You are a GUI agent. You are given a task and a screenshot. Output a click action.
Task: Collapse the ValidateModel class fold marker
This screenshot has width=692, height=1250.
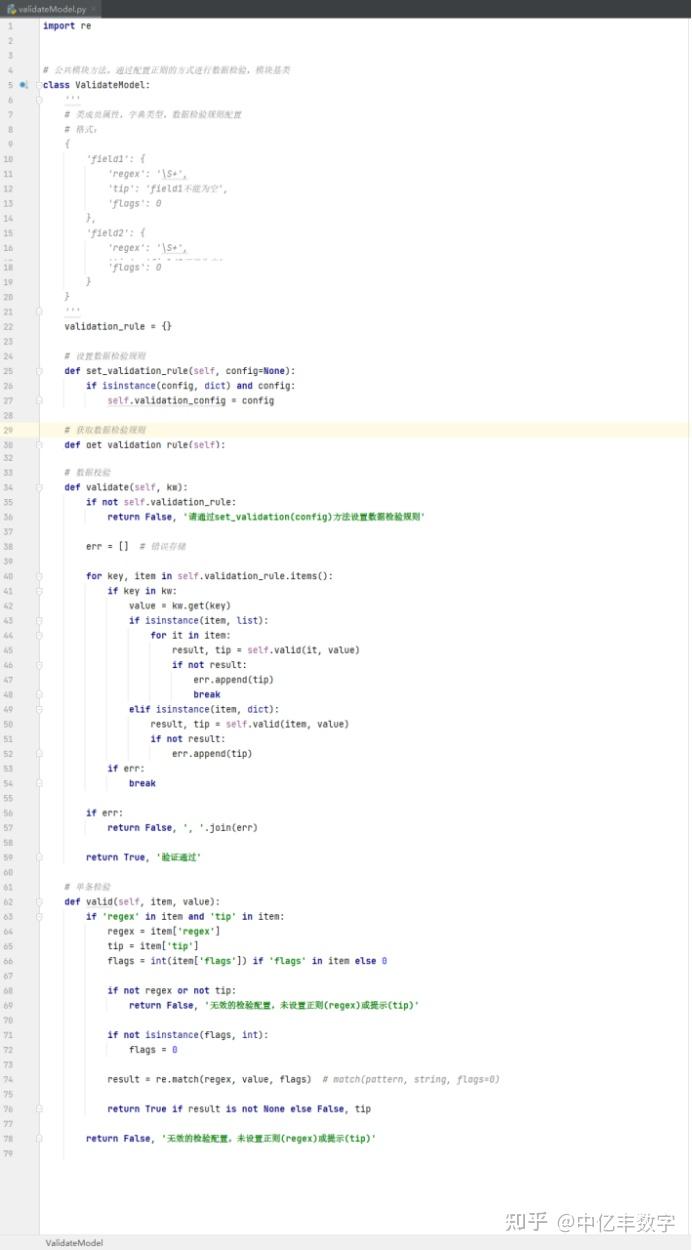point(40,85)
